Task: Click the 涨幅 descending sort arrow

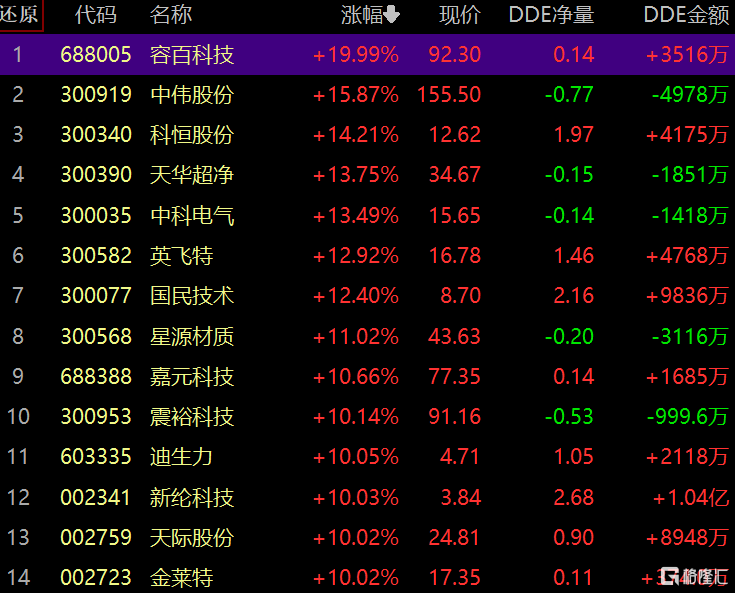Action: click(392, 15)
